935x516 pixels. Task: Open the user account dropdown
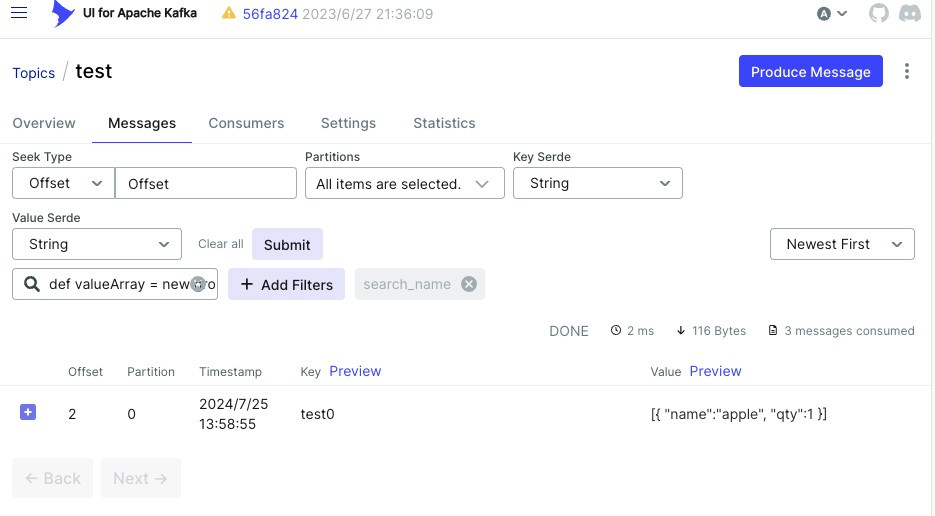pyautogui.click(x=832, y=13)
